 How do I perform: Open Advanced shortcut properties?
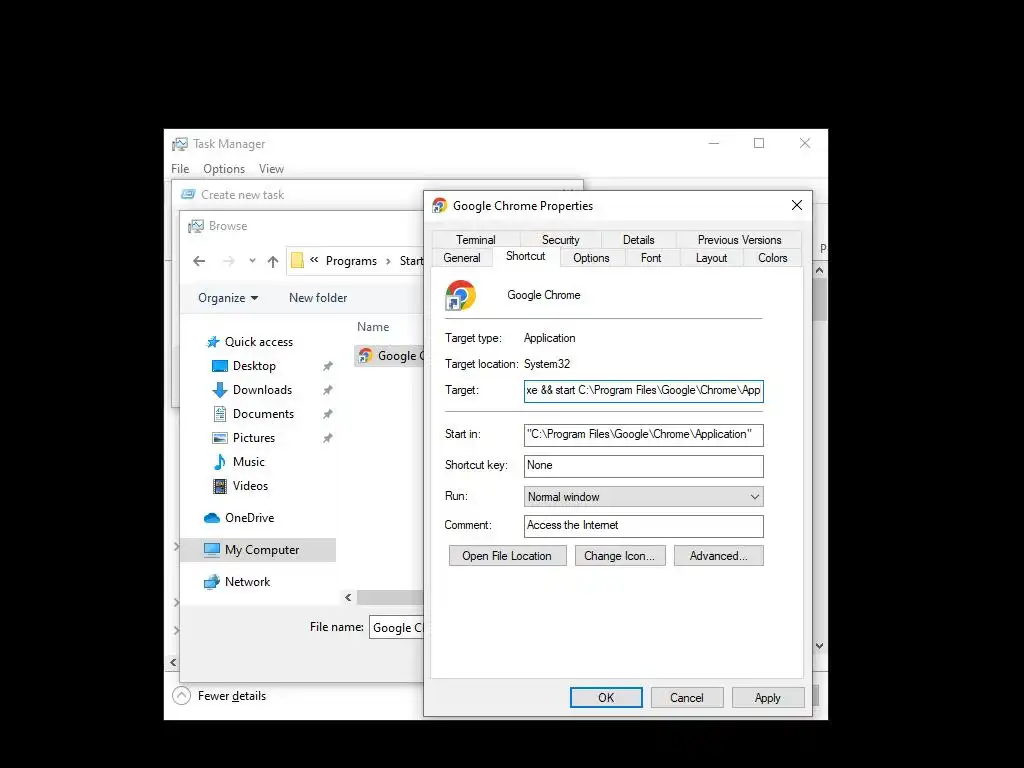point(718,556)
